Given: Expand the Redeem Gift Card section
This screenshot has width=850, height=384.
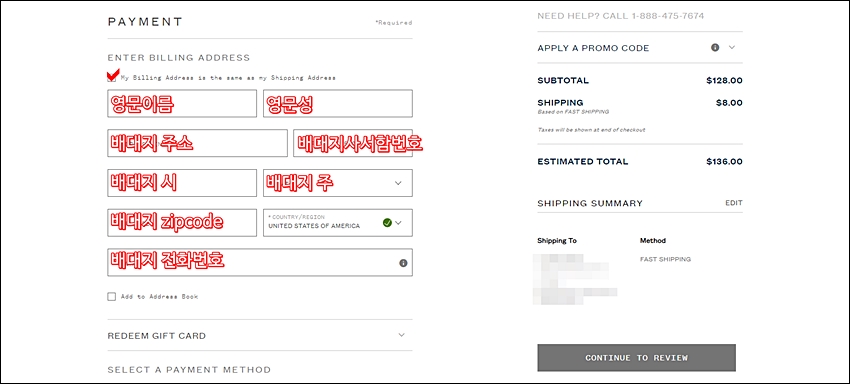Looking at the screenshot, I should 401,335.
